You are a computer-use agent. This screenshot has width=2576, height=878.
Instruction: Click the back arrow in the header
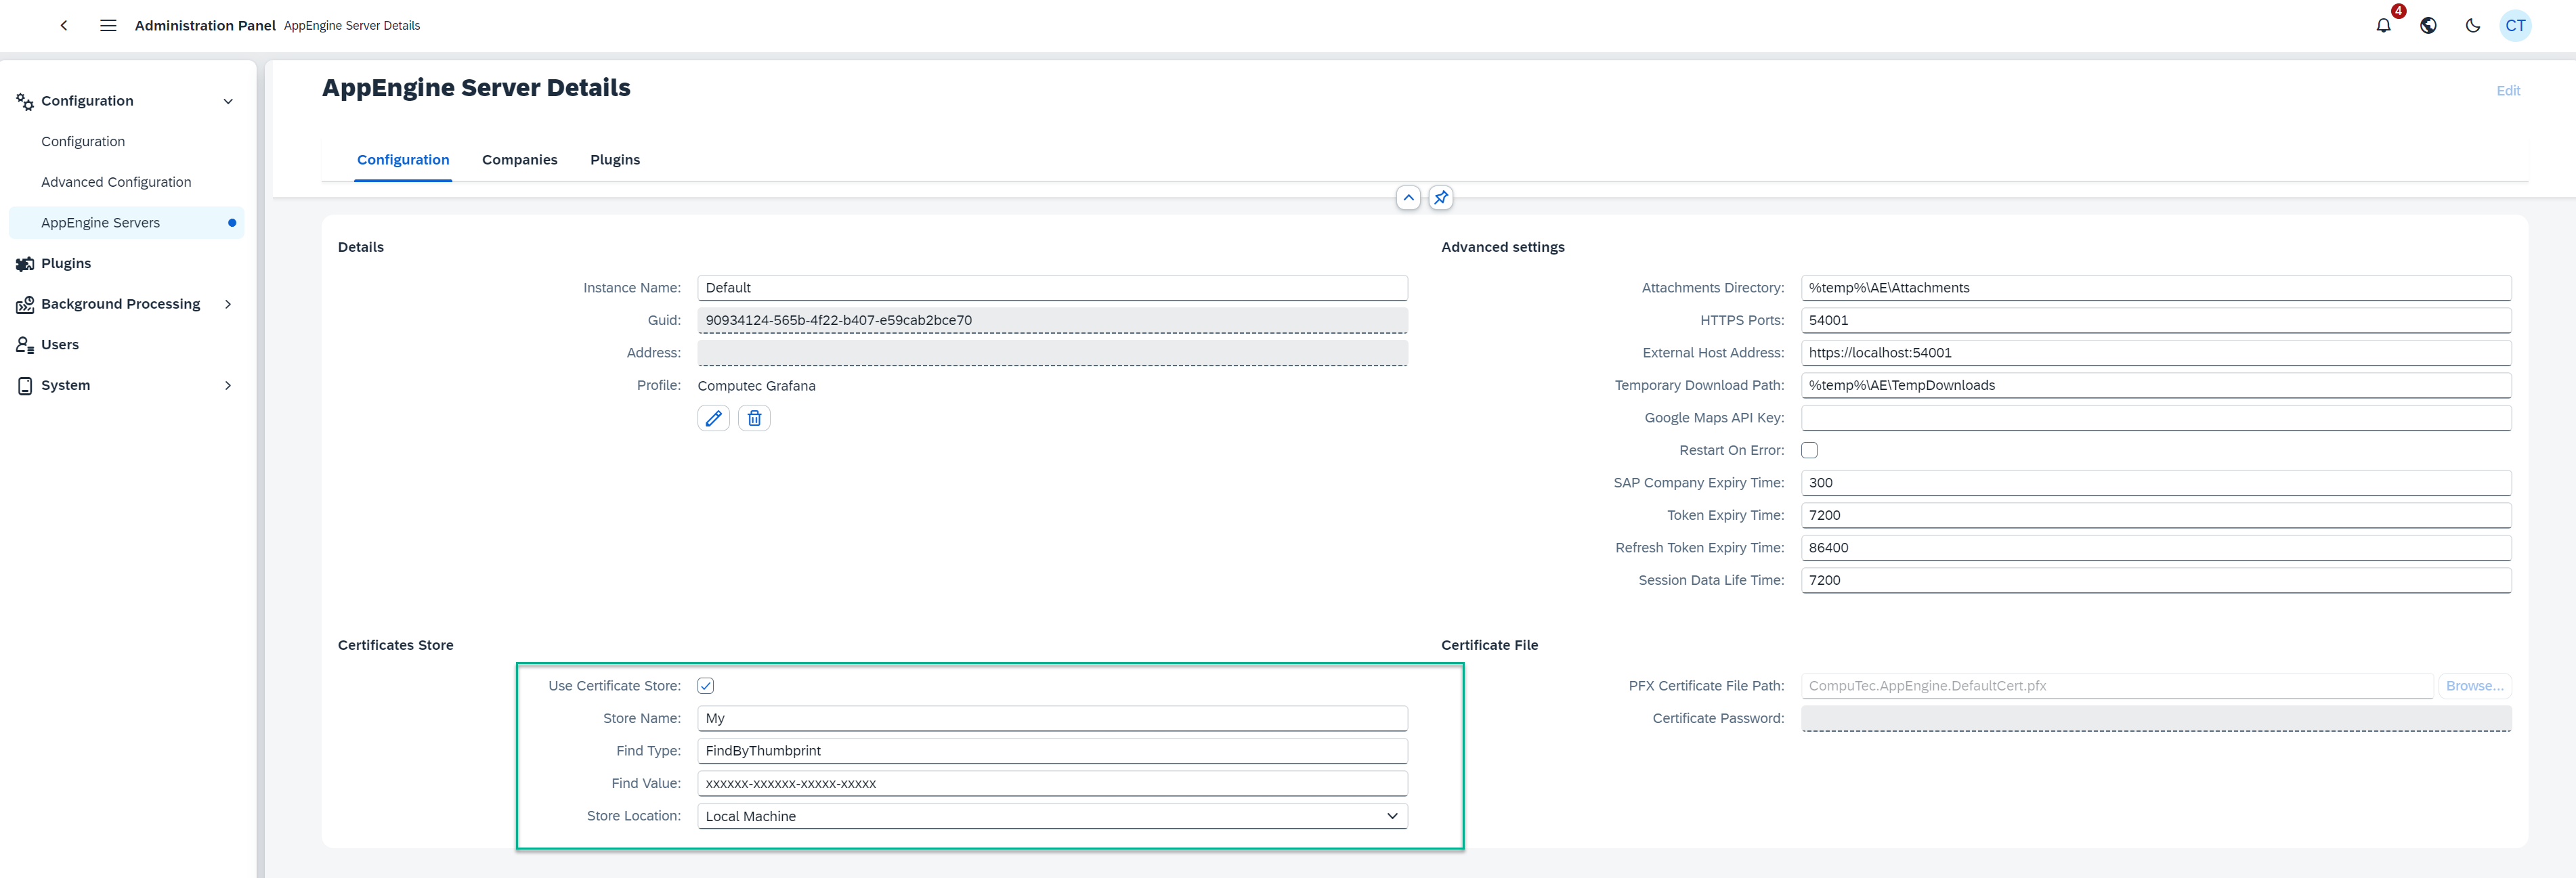[63, 25]
